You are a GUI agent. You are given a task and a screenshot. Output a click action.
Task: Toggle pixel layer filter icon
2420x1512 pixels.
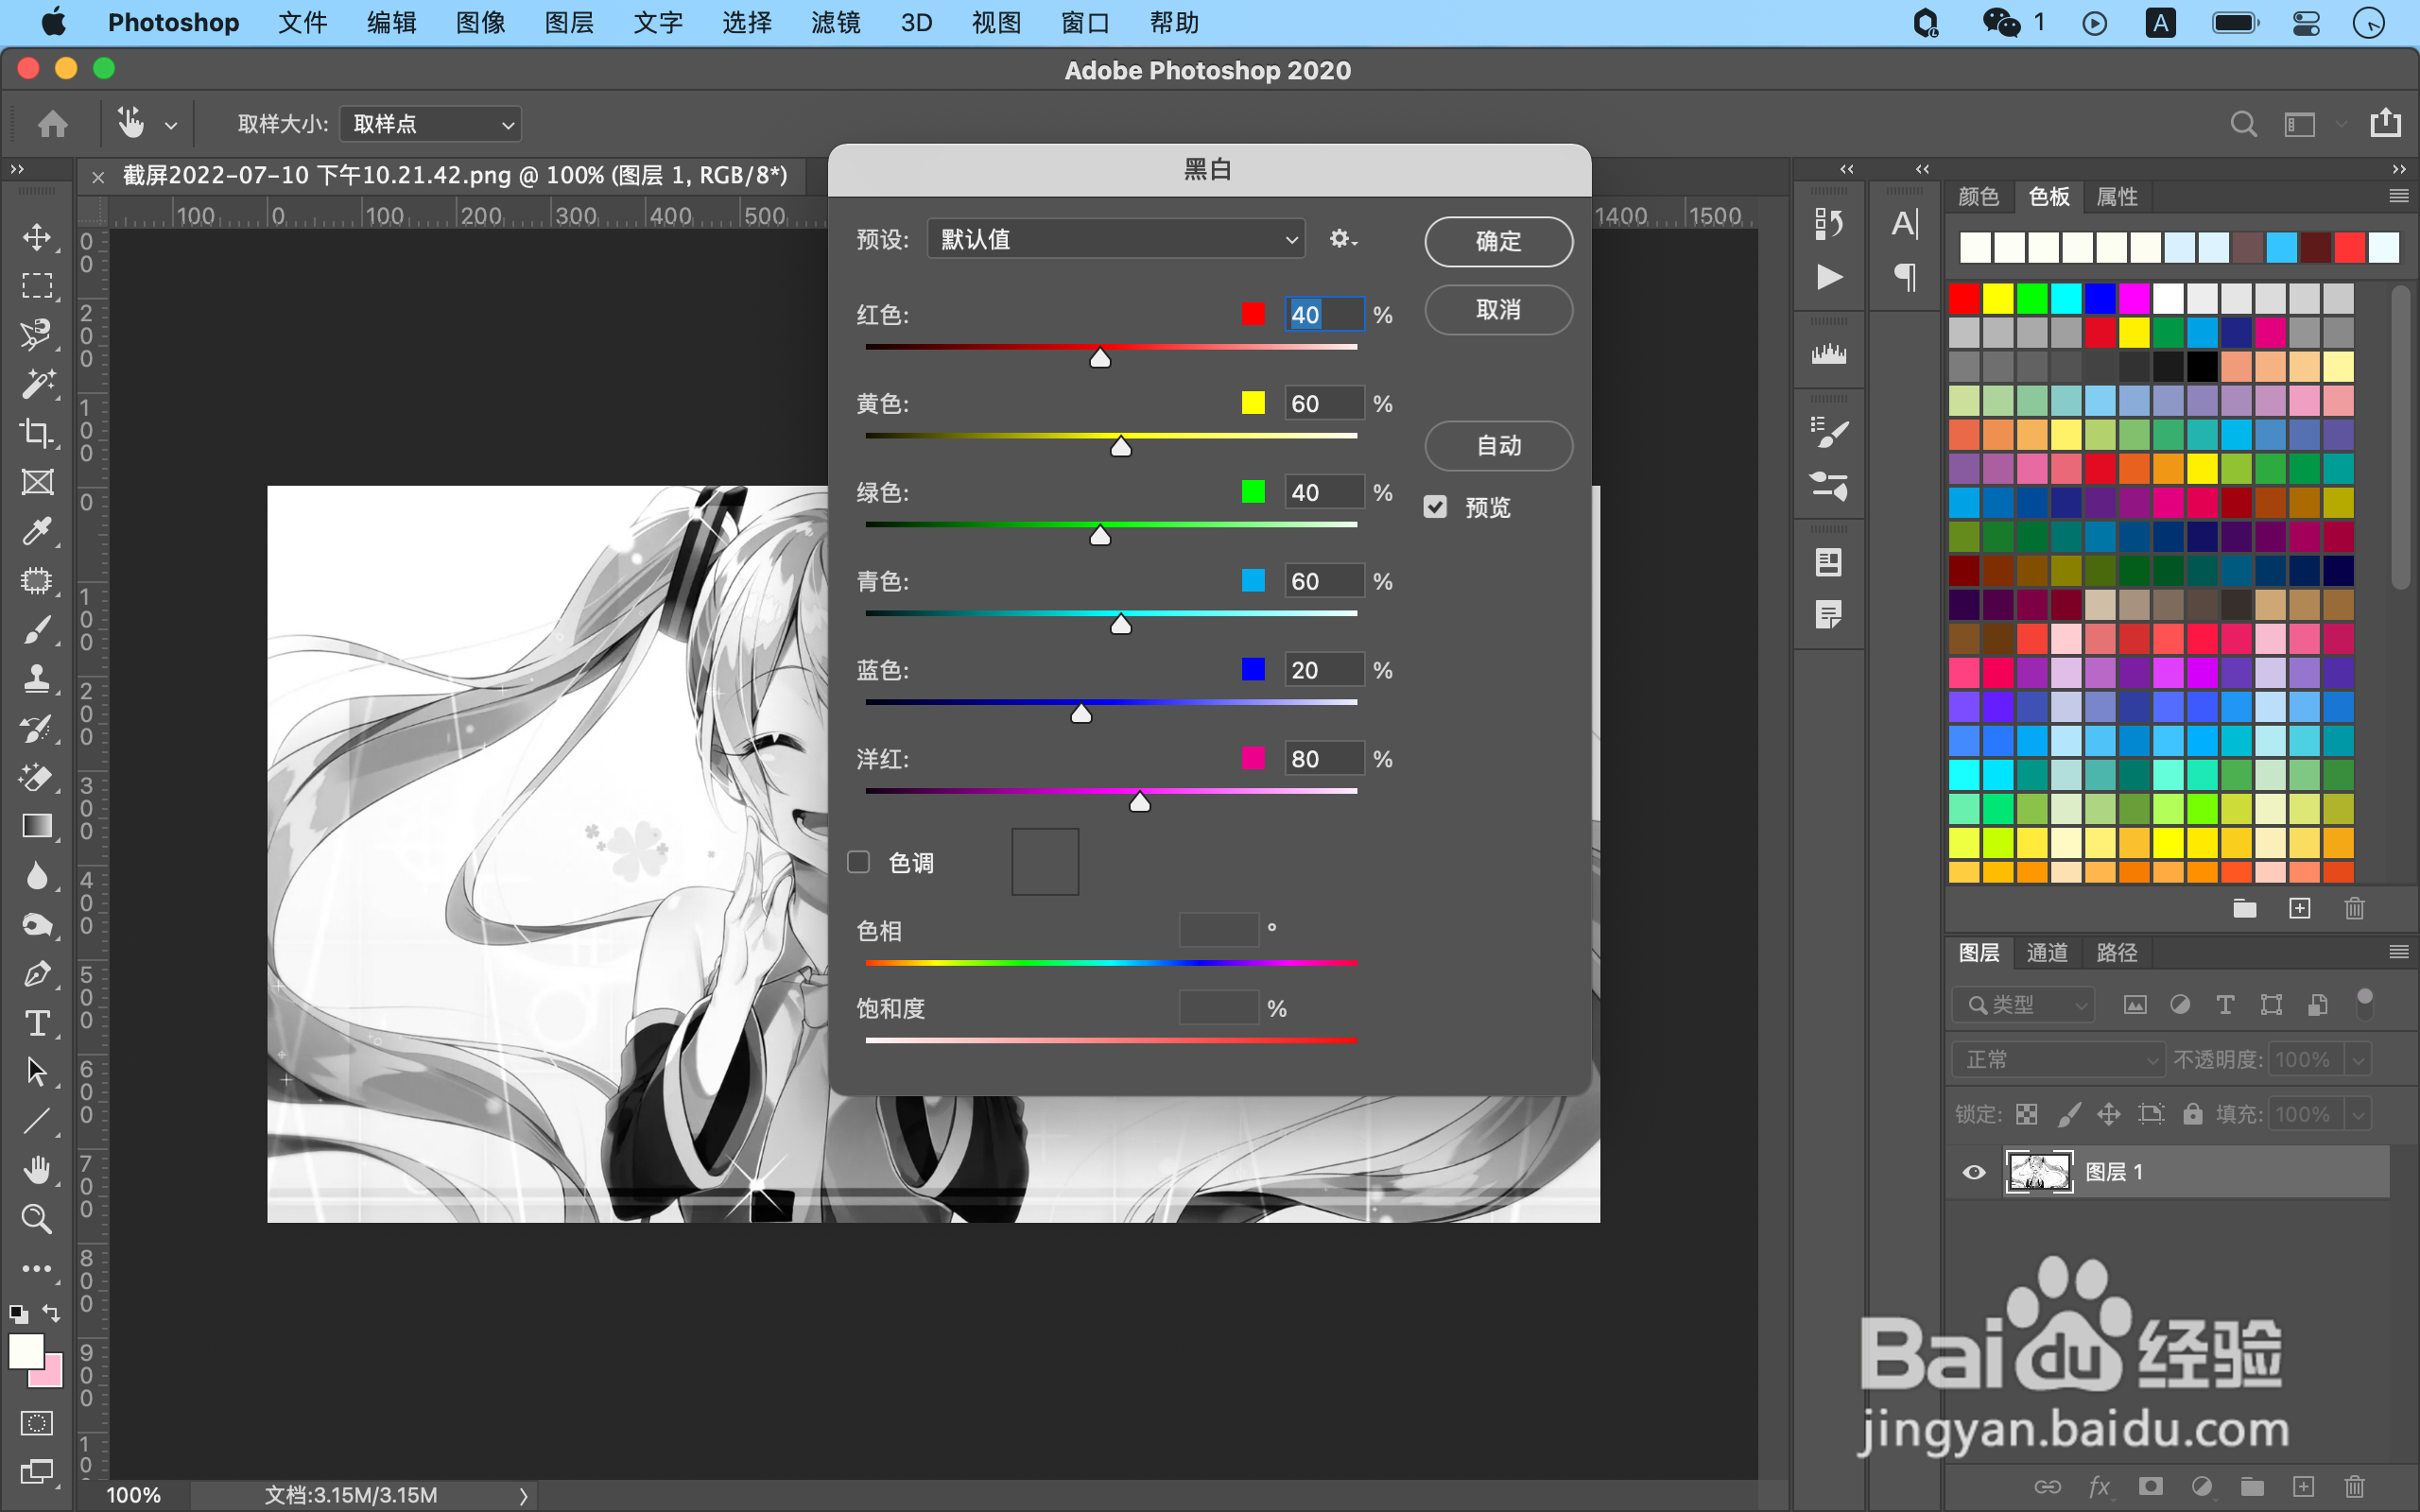(x=2134, y=1005)
